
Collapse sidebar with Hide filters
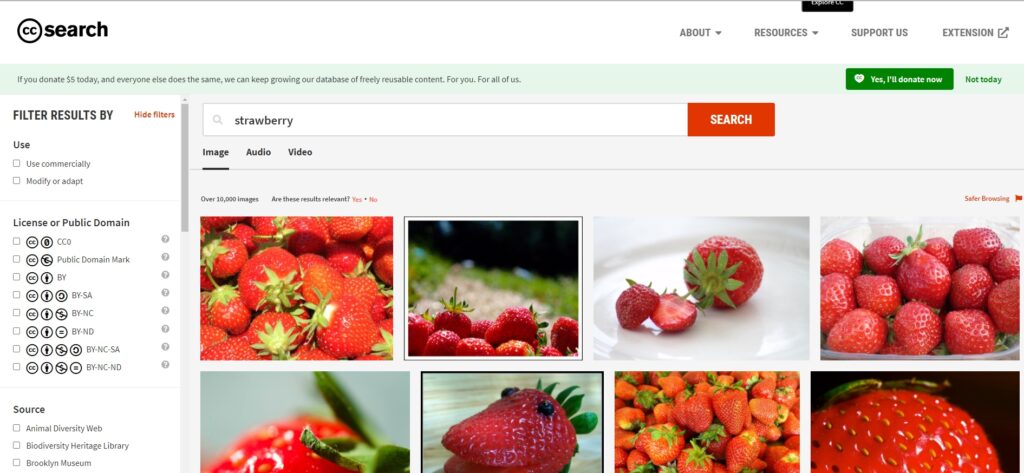pyautogui.click(x=154, y=114)
